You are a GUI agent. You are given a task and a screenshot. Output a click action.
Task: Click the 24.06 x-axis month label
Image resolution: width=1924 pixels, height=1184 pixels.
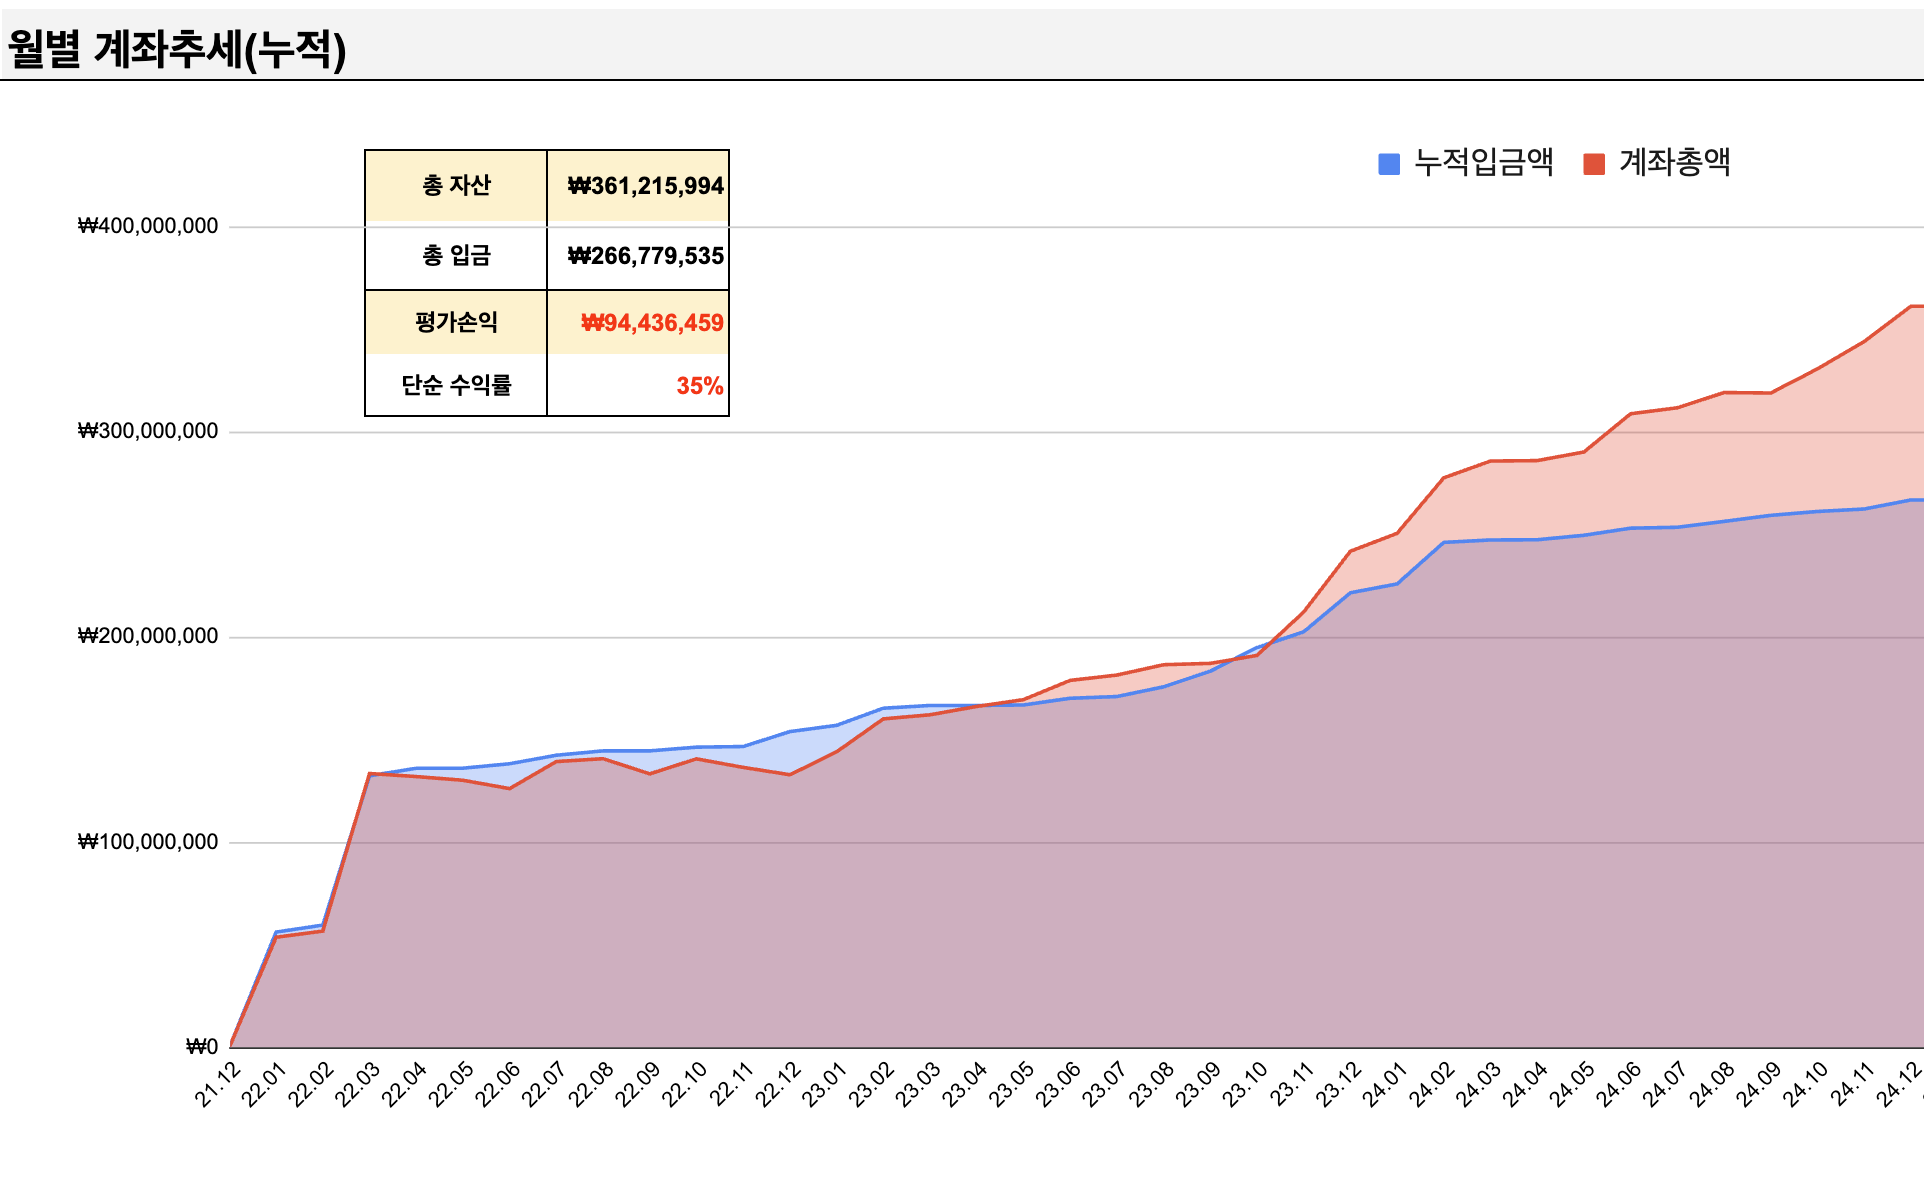click(x=1618, y=1085)
